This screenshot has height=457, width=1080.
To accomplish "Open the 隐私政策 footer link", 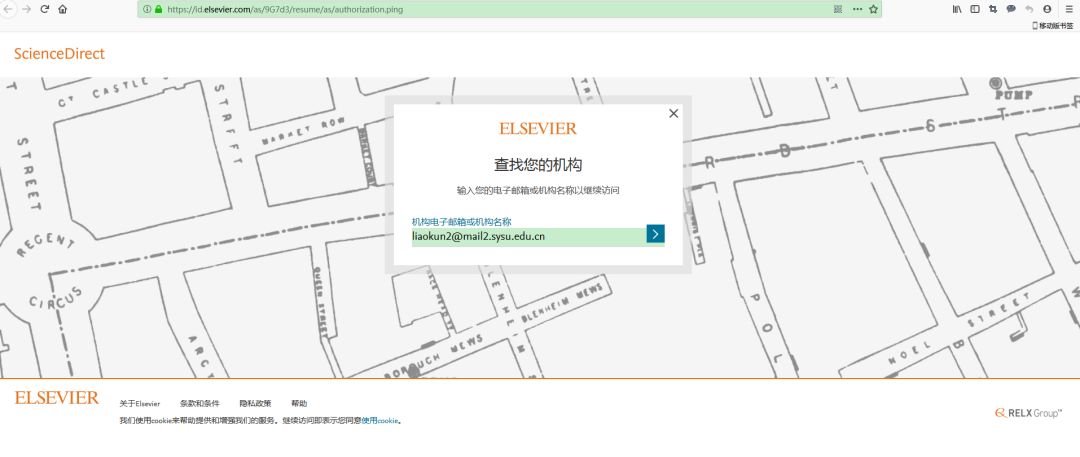I will [256, 404].
